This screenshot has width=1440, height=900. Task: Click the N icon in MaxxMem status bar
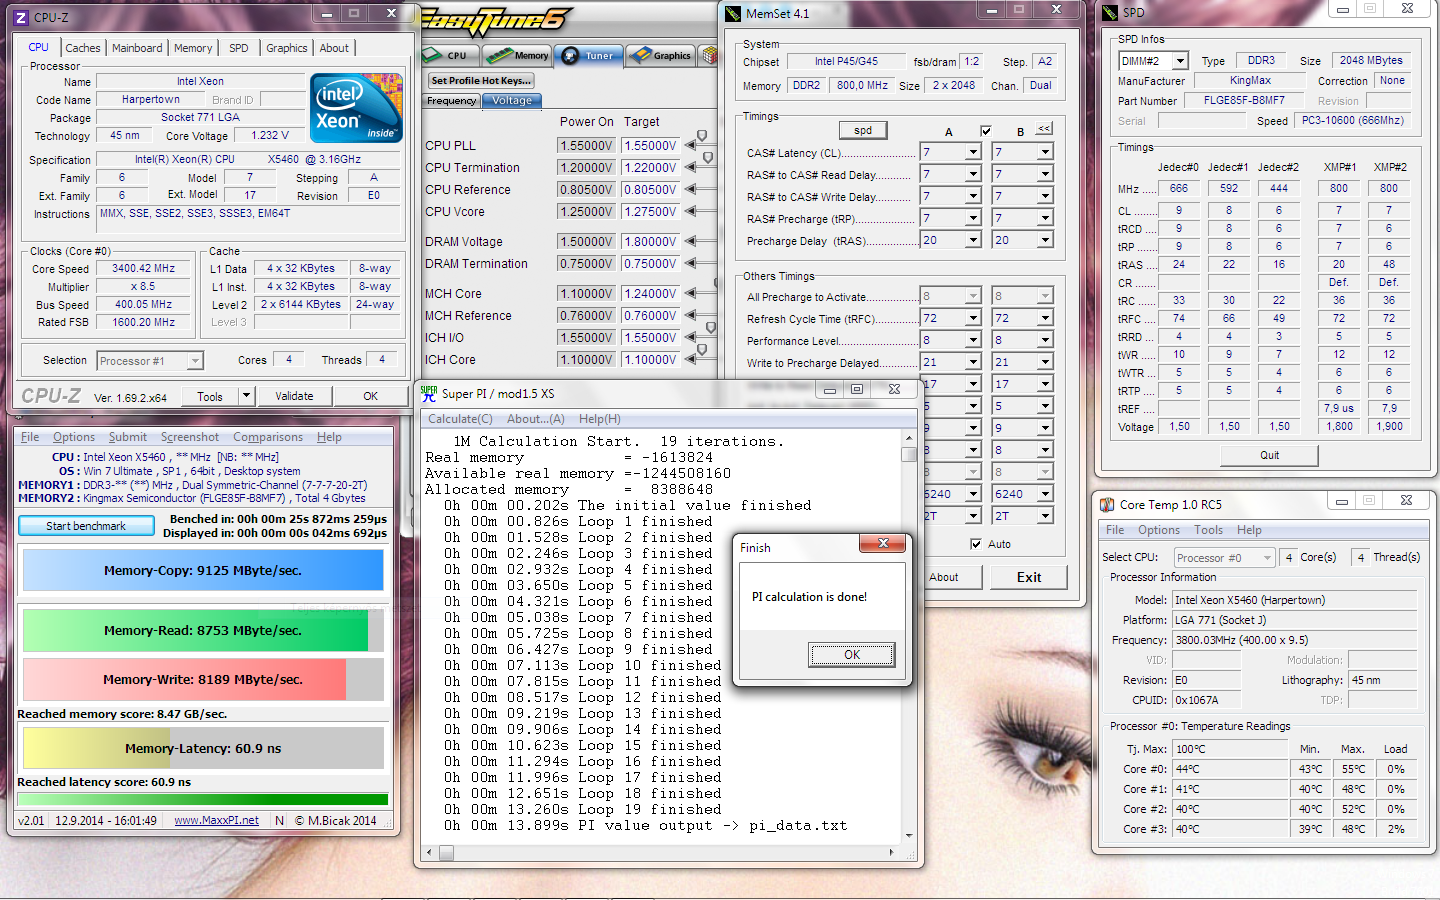coord(279,820)
